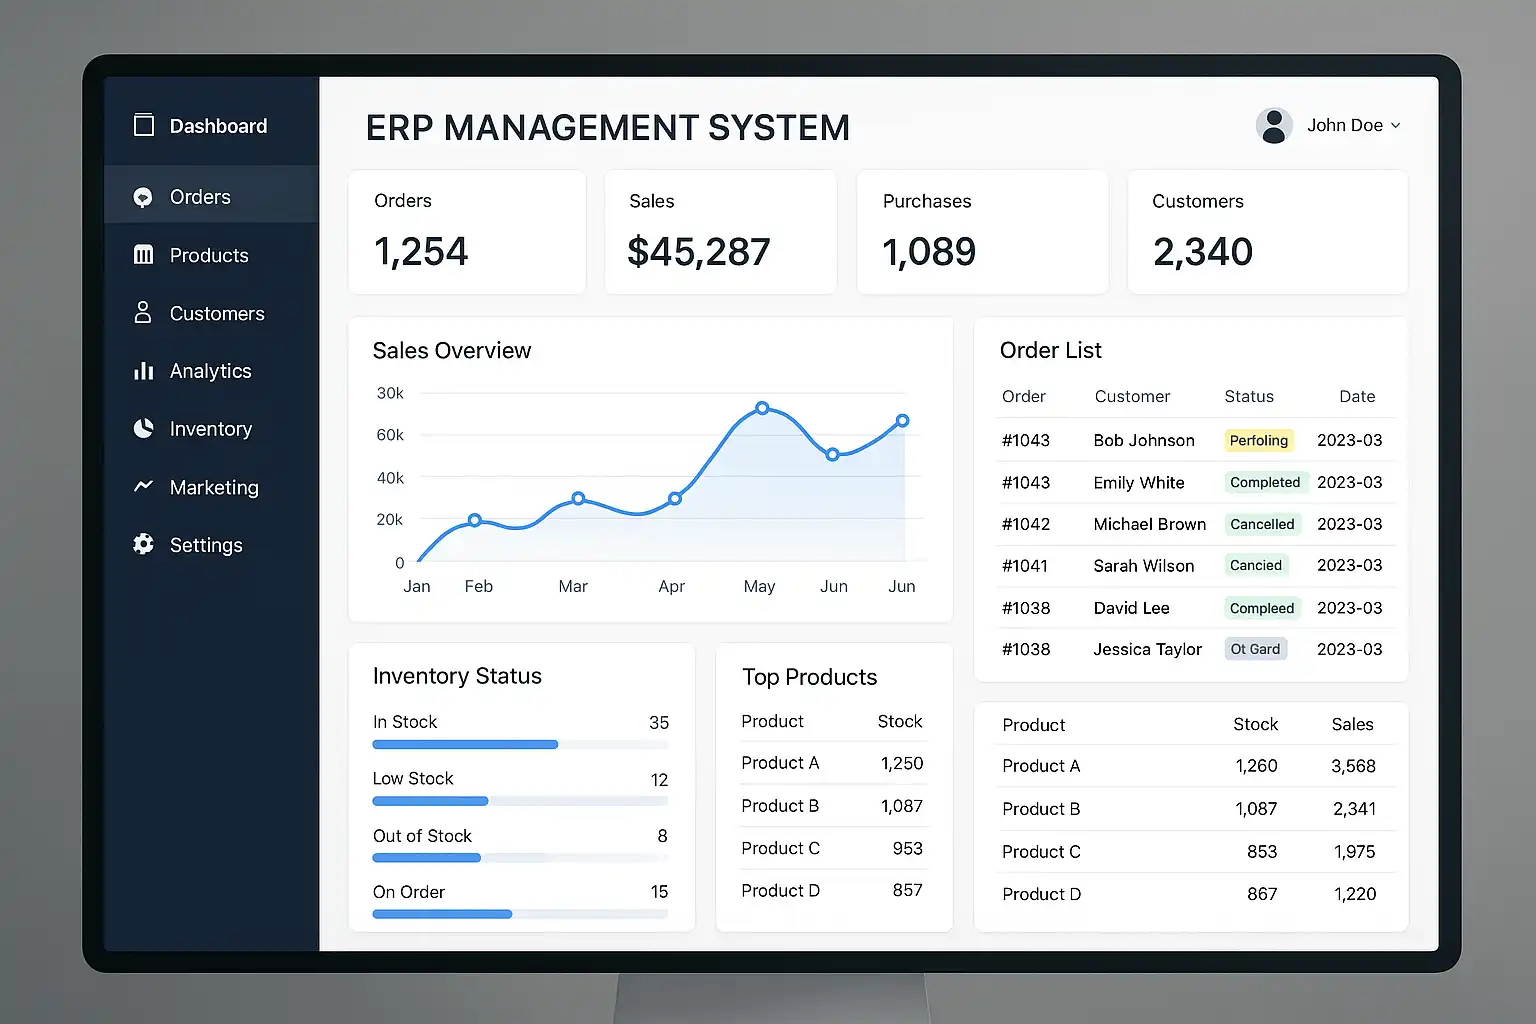This screenshot has width=1536, height=1024.
Task: Open the Settings menu label
Action: pos(206,545)
